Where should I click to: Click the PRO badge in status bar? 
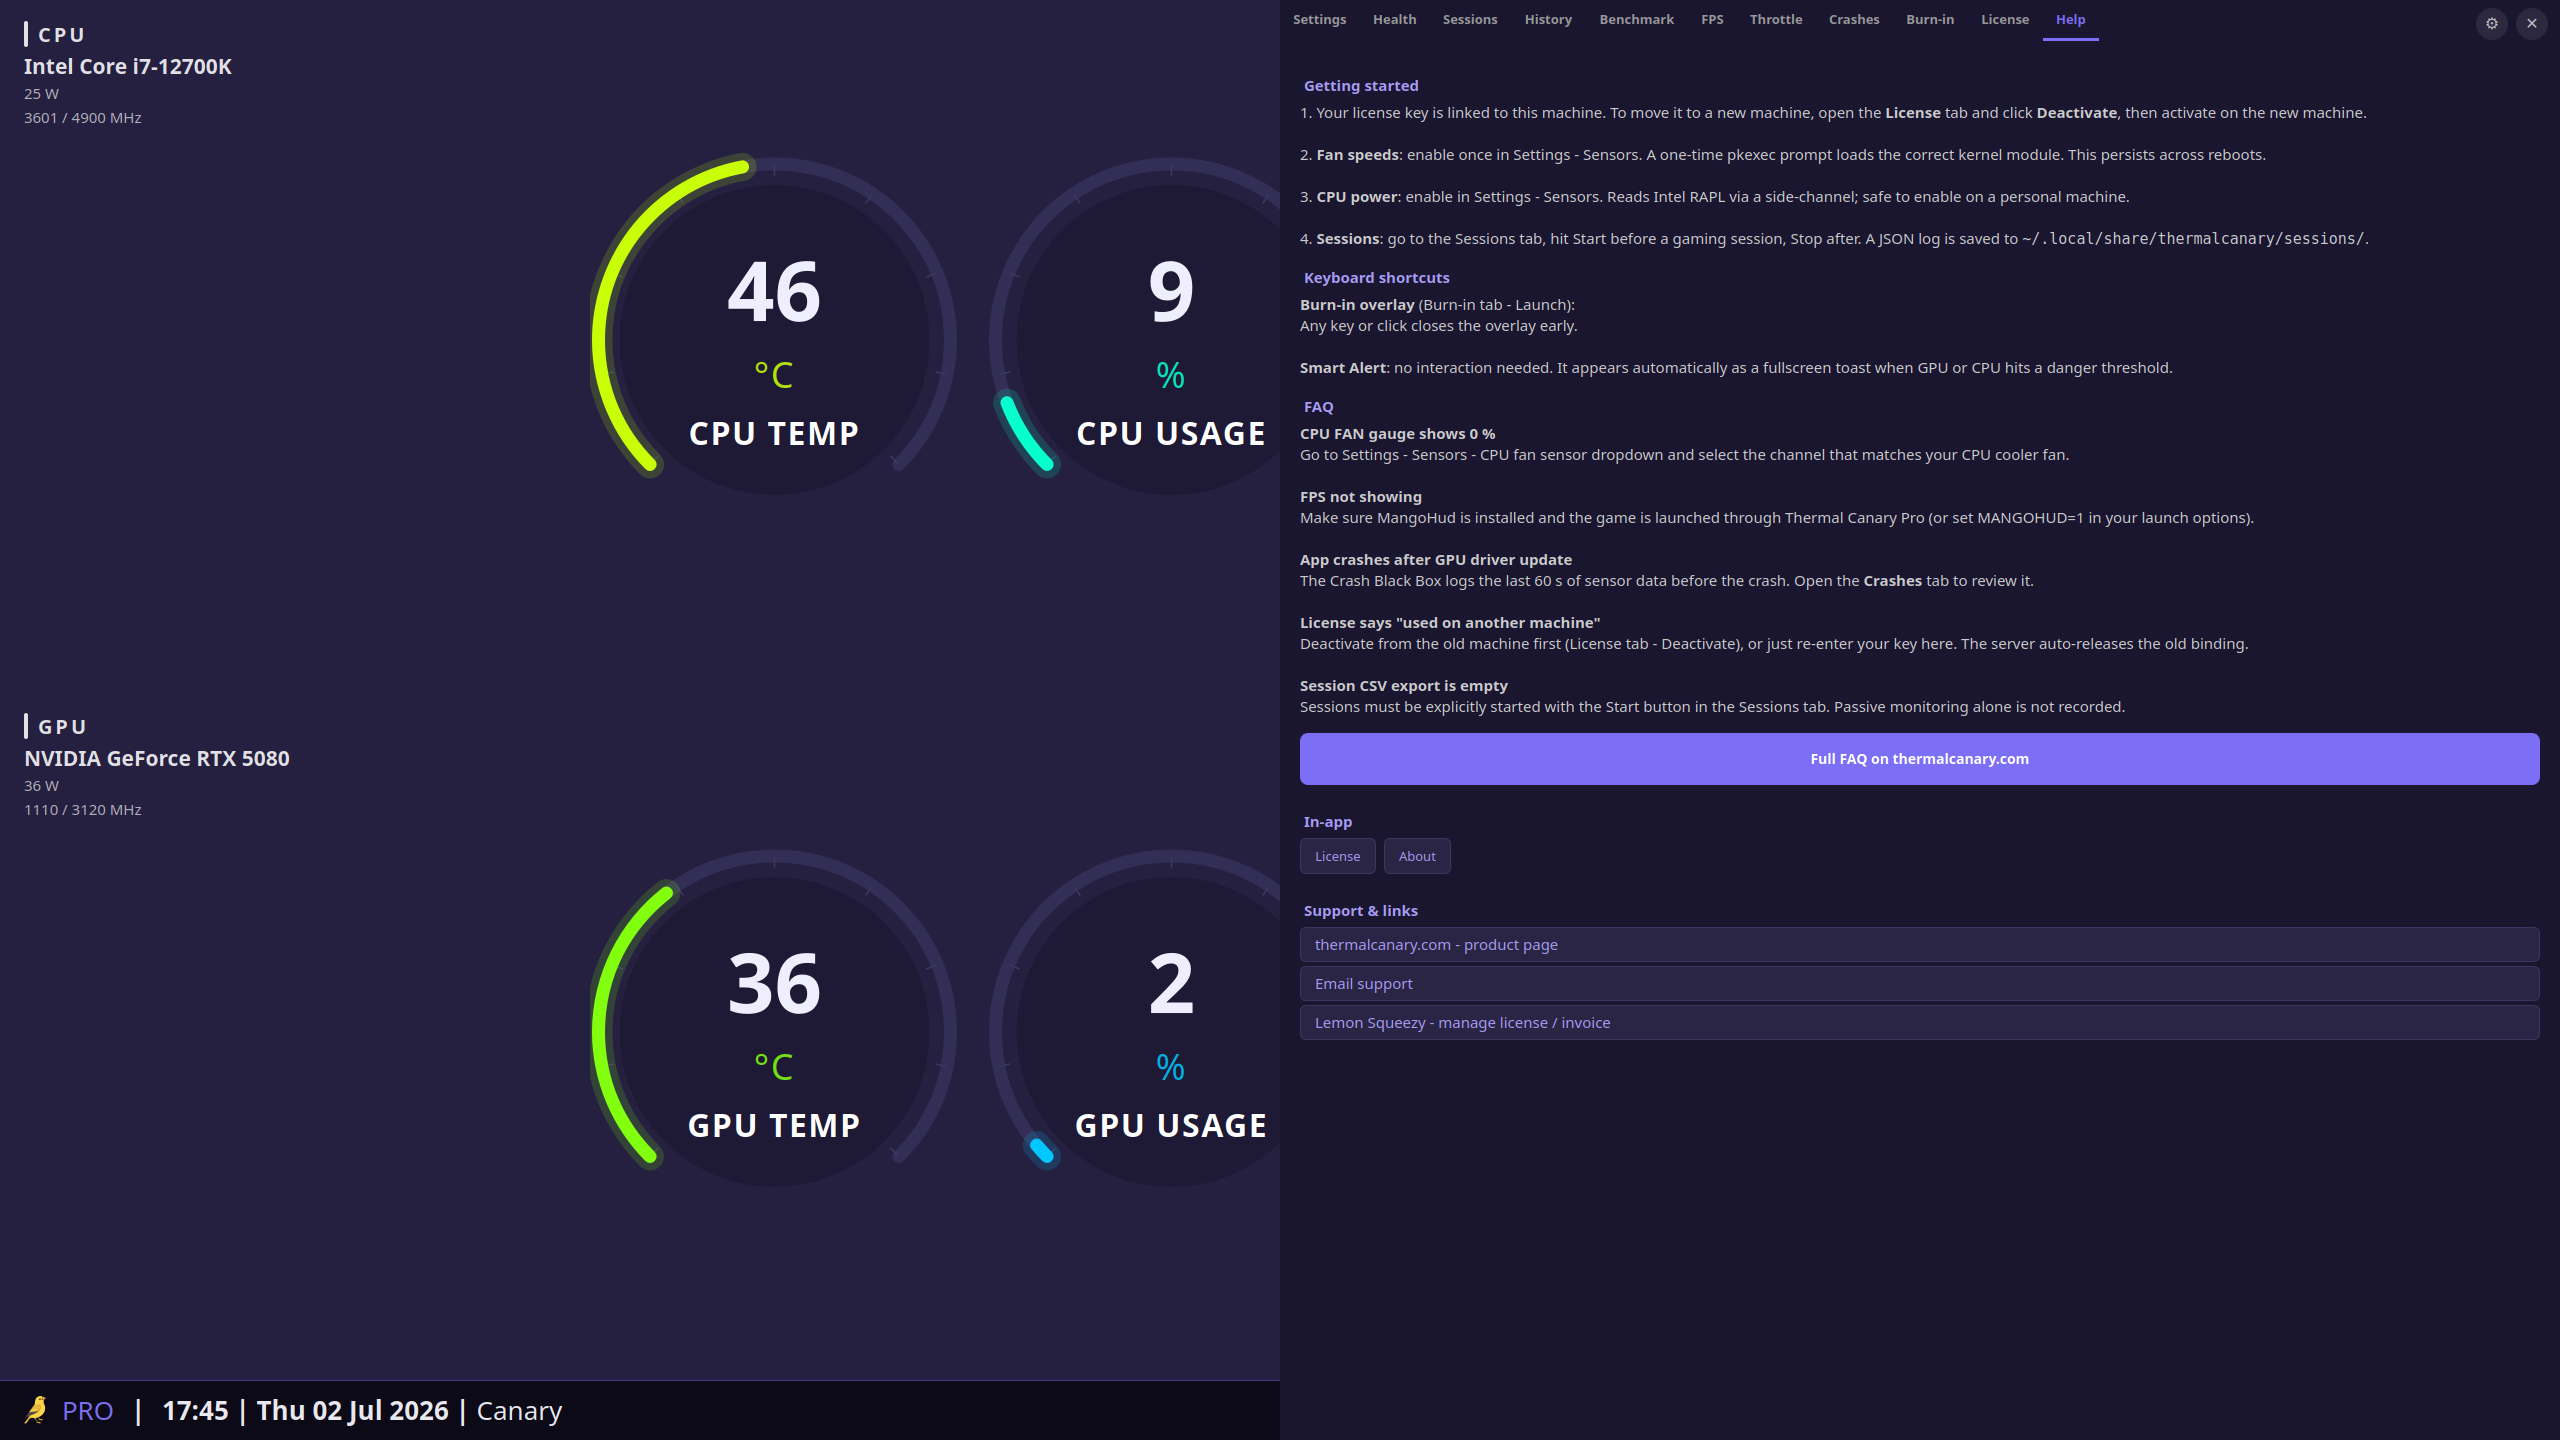click(x=88, y=1411)
